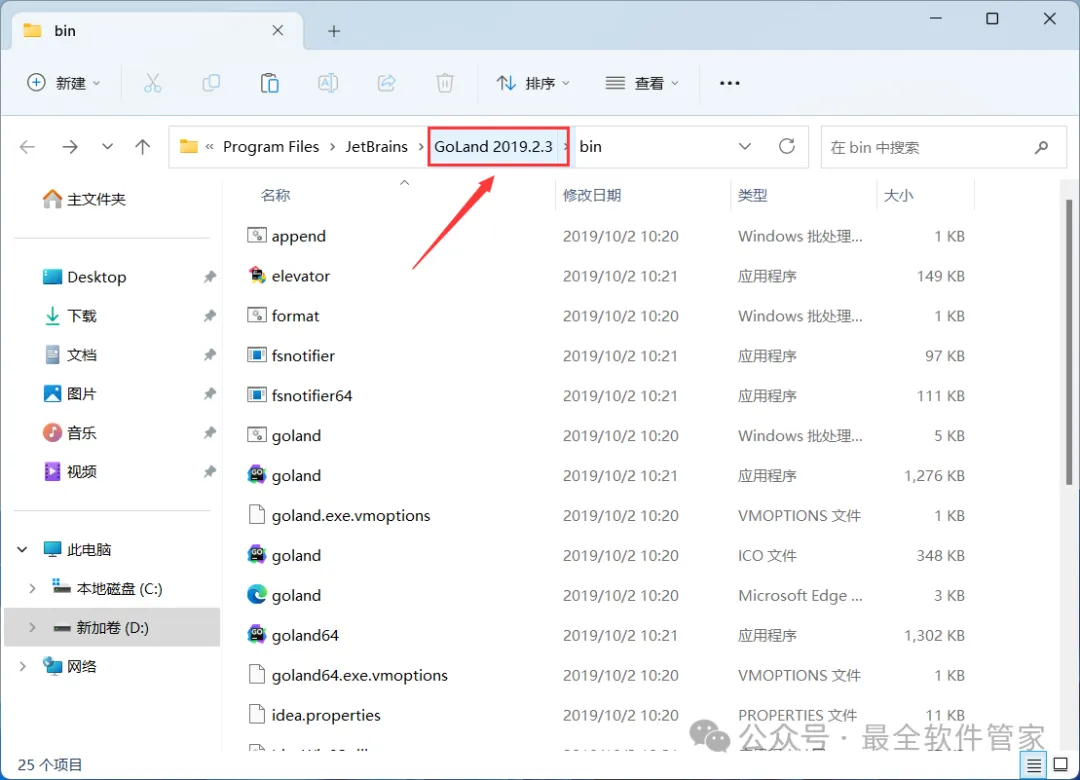The image size is (1080, 780).
Task: Expand Network (网络) tree node
Action: point(22,666)
